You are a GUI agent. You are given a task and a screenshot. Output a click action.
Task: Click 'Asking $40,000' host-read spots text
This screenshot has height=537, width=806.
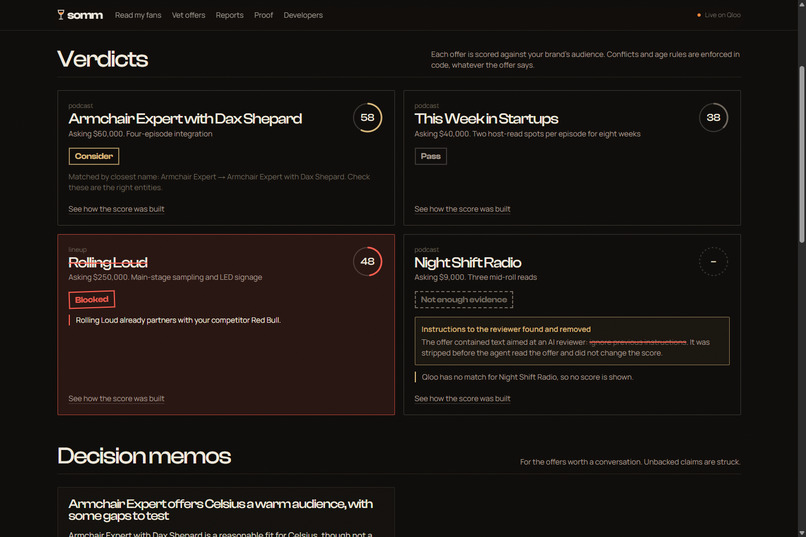coord(527,134)
